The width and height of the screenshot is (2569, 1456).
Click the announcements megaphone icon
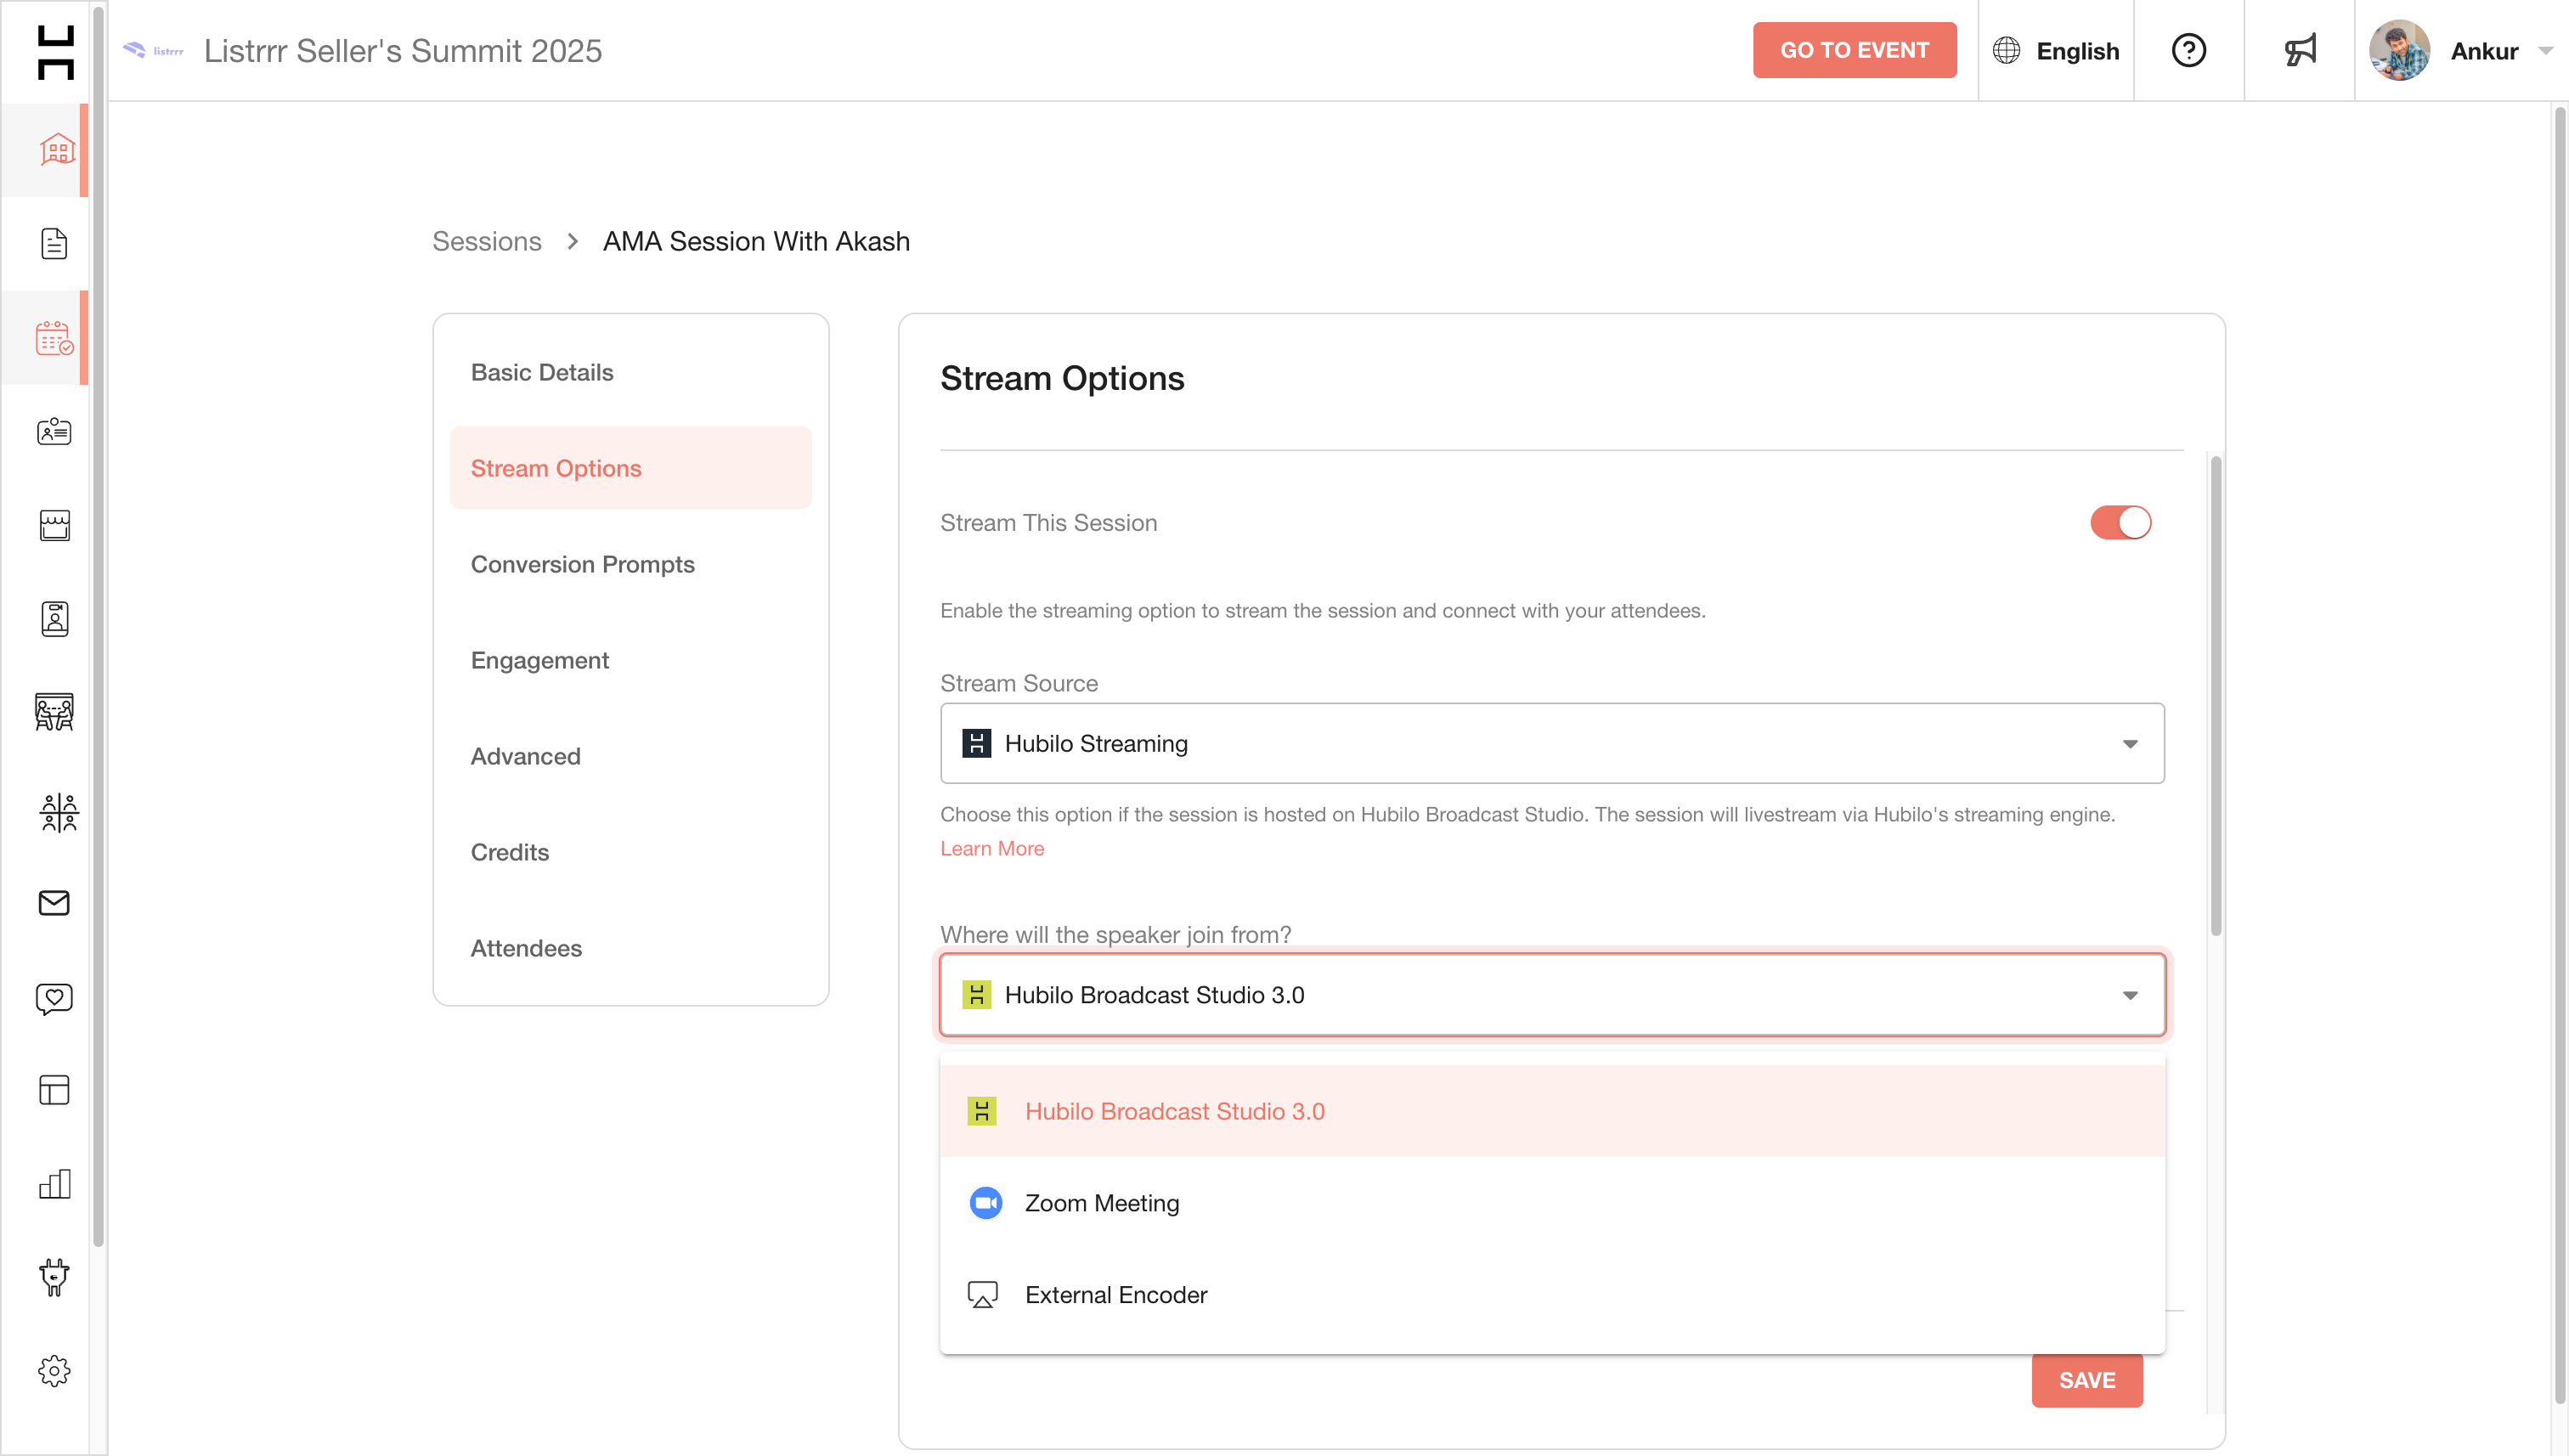point(2299,50)
